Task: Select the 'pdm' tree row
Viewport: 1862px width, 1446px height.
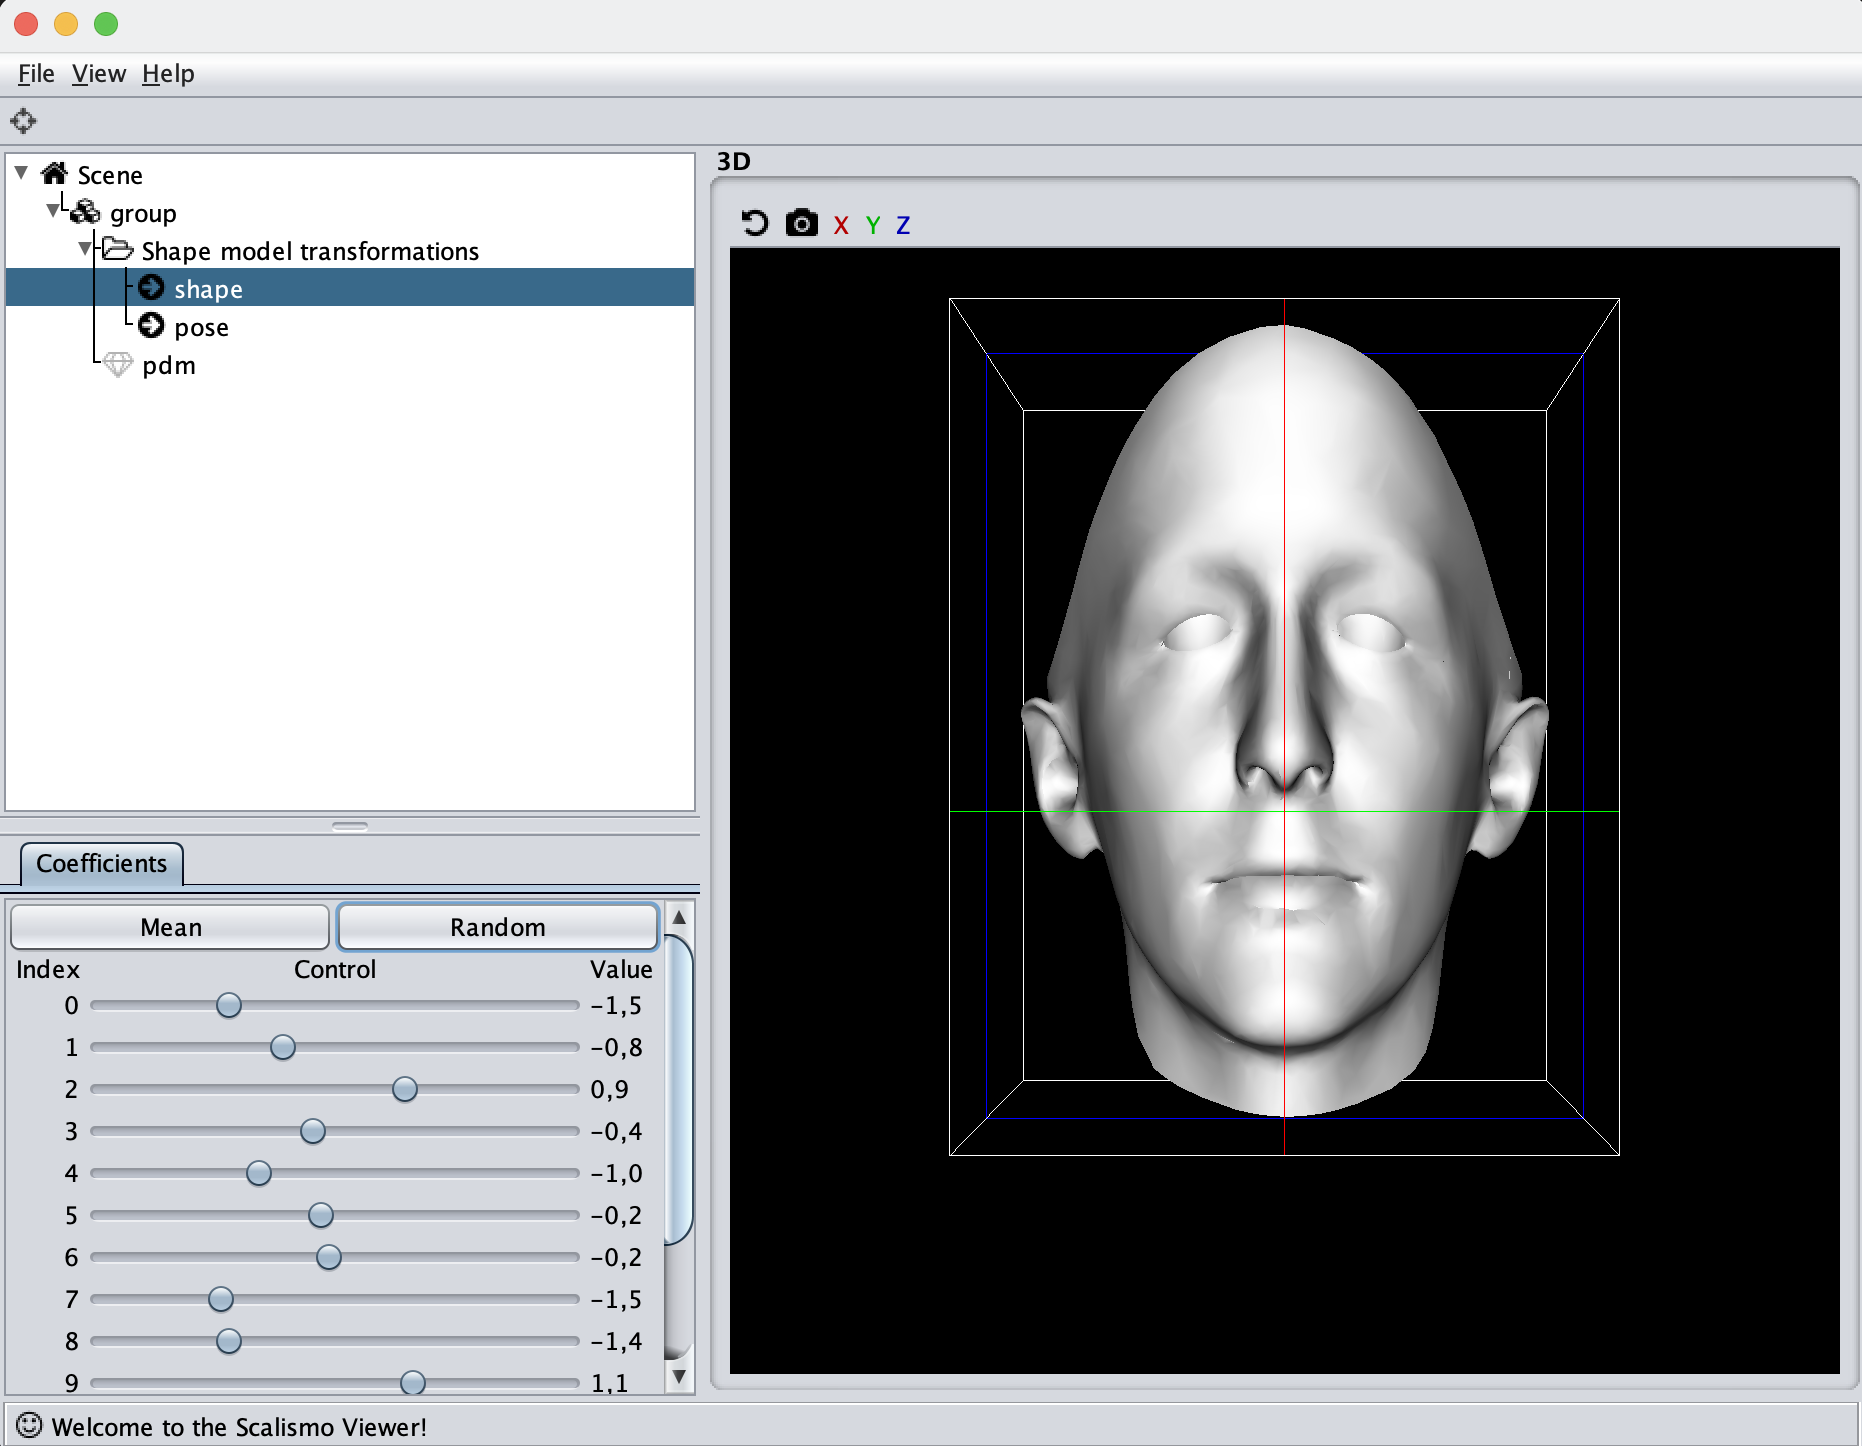Action: [x=350, y=365]
